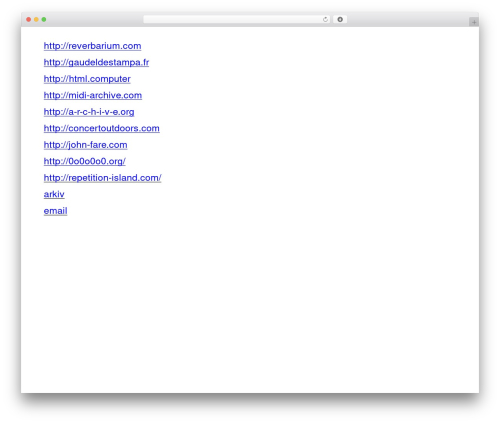
Task: Open a new tab with plus button
Action: [474, 22]
